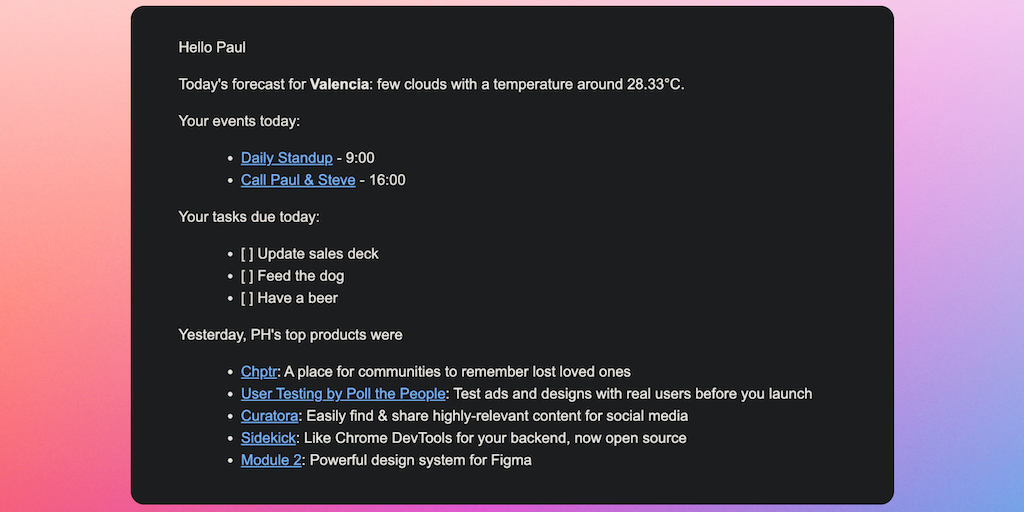This screenshot has width=1024, height=512.
Task: Click the PH's top products heading
Action: click(290, 334)
